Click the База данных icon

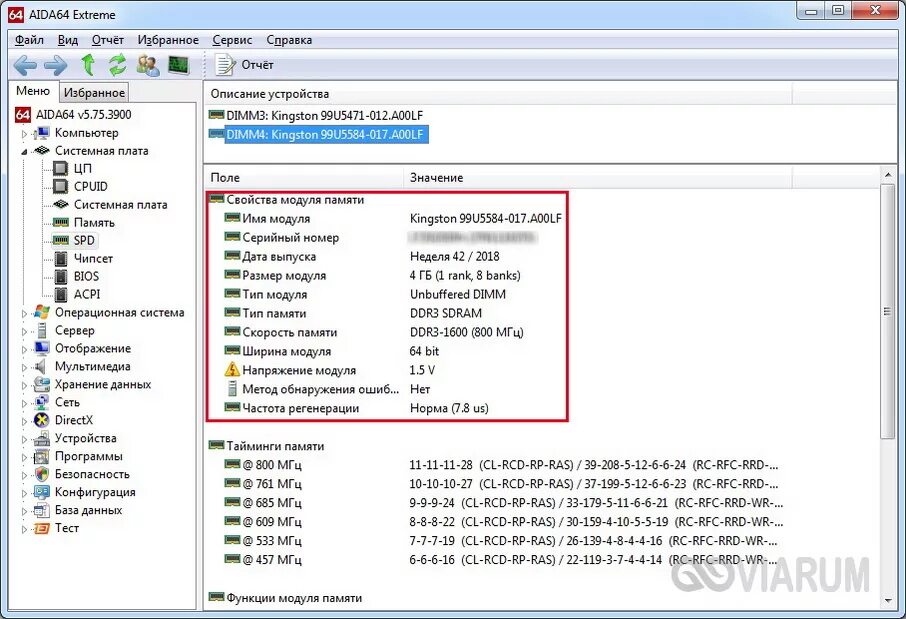pos(42,510)
